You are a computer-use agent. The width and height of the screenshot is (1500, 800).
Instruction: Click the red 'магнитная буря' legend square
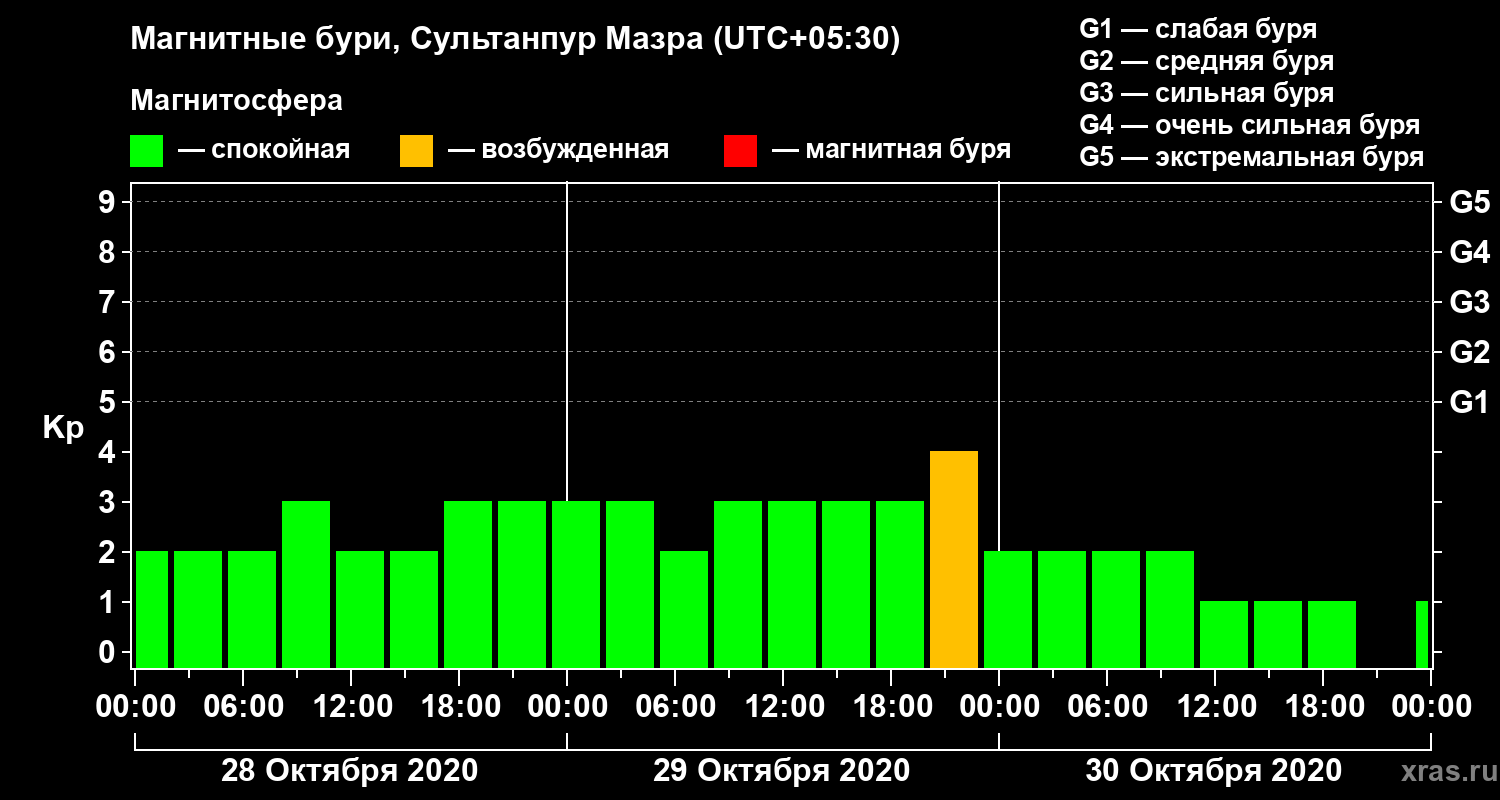click(x=741, y=151)
